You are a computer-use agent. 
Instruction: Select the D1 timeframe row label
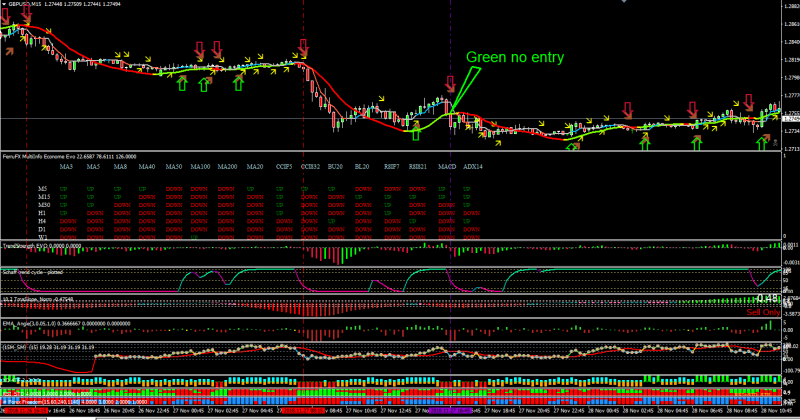tap(42, 229)
